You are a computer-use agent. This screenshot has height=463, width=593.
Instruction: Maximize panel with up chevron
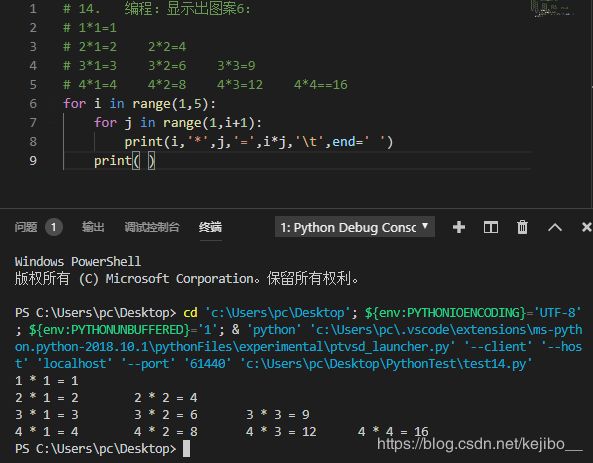pyautogui.click(x=555, y=227)
